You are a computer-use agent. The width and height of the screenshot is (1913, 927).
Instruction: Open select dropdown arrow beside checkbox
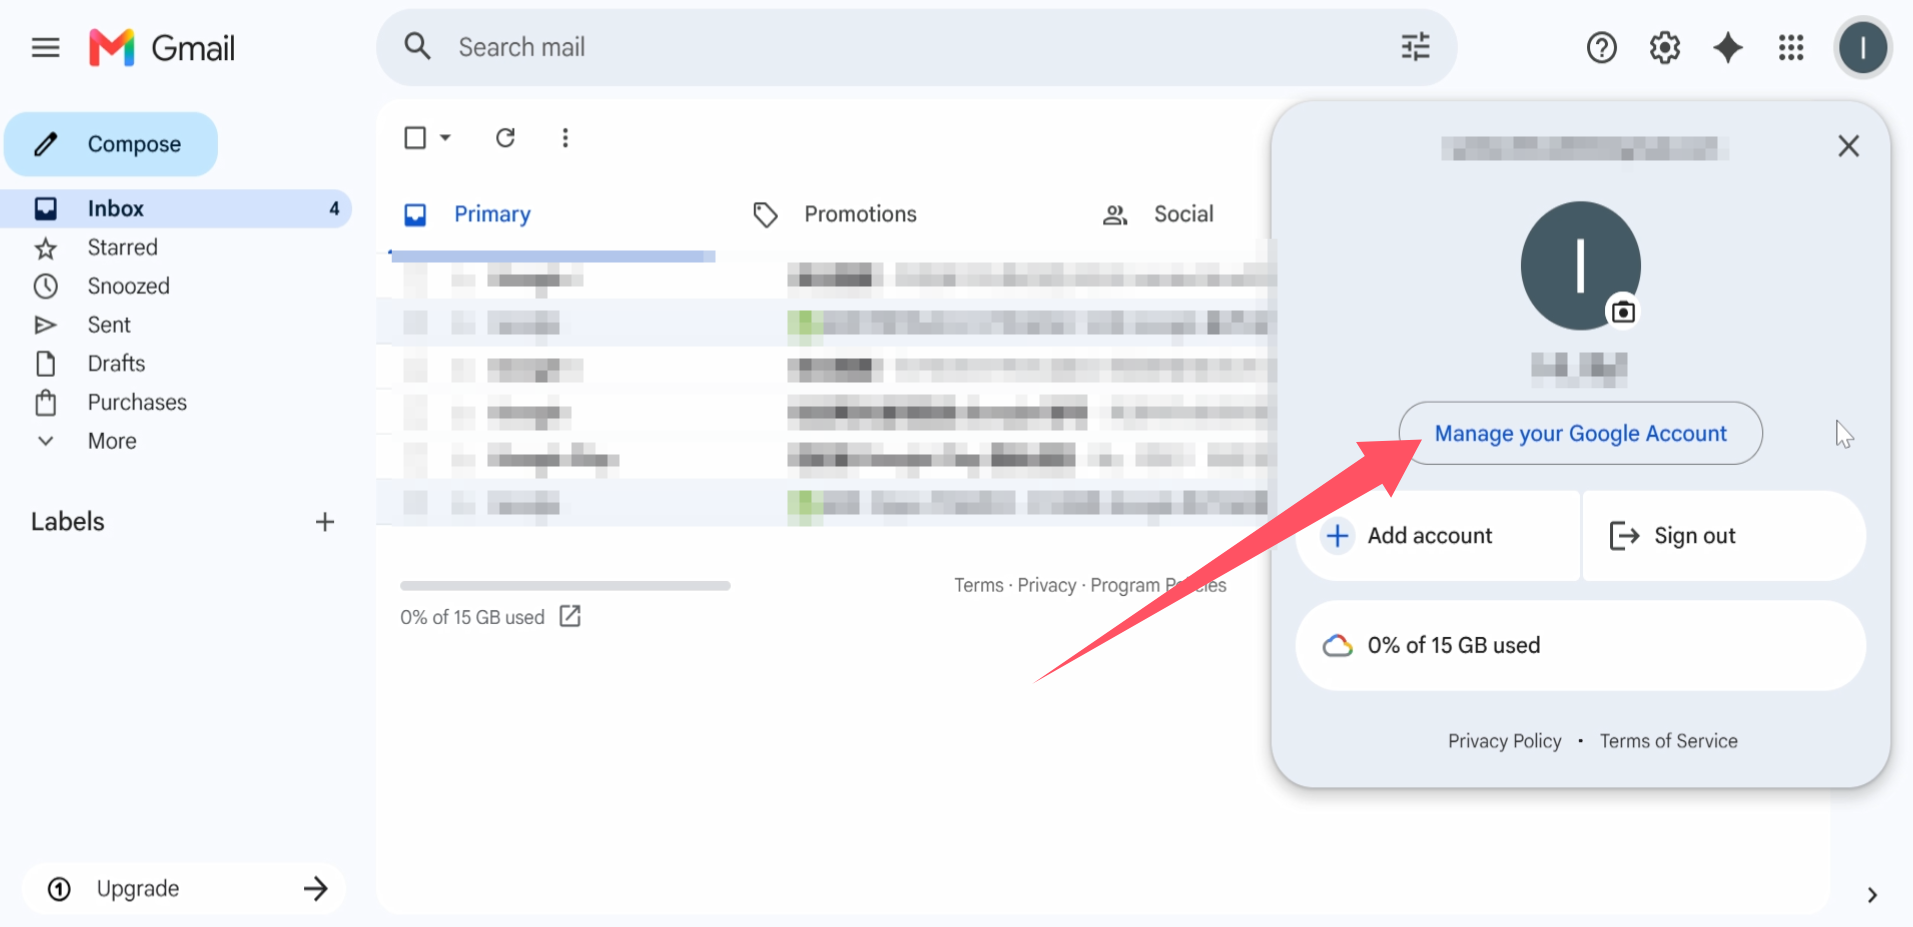(446, 138)
